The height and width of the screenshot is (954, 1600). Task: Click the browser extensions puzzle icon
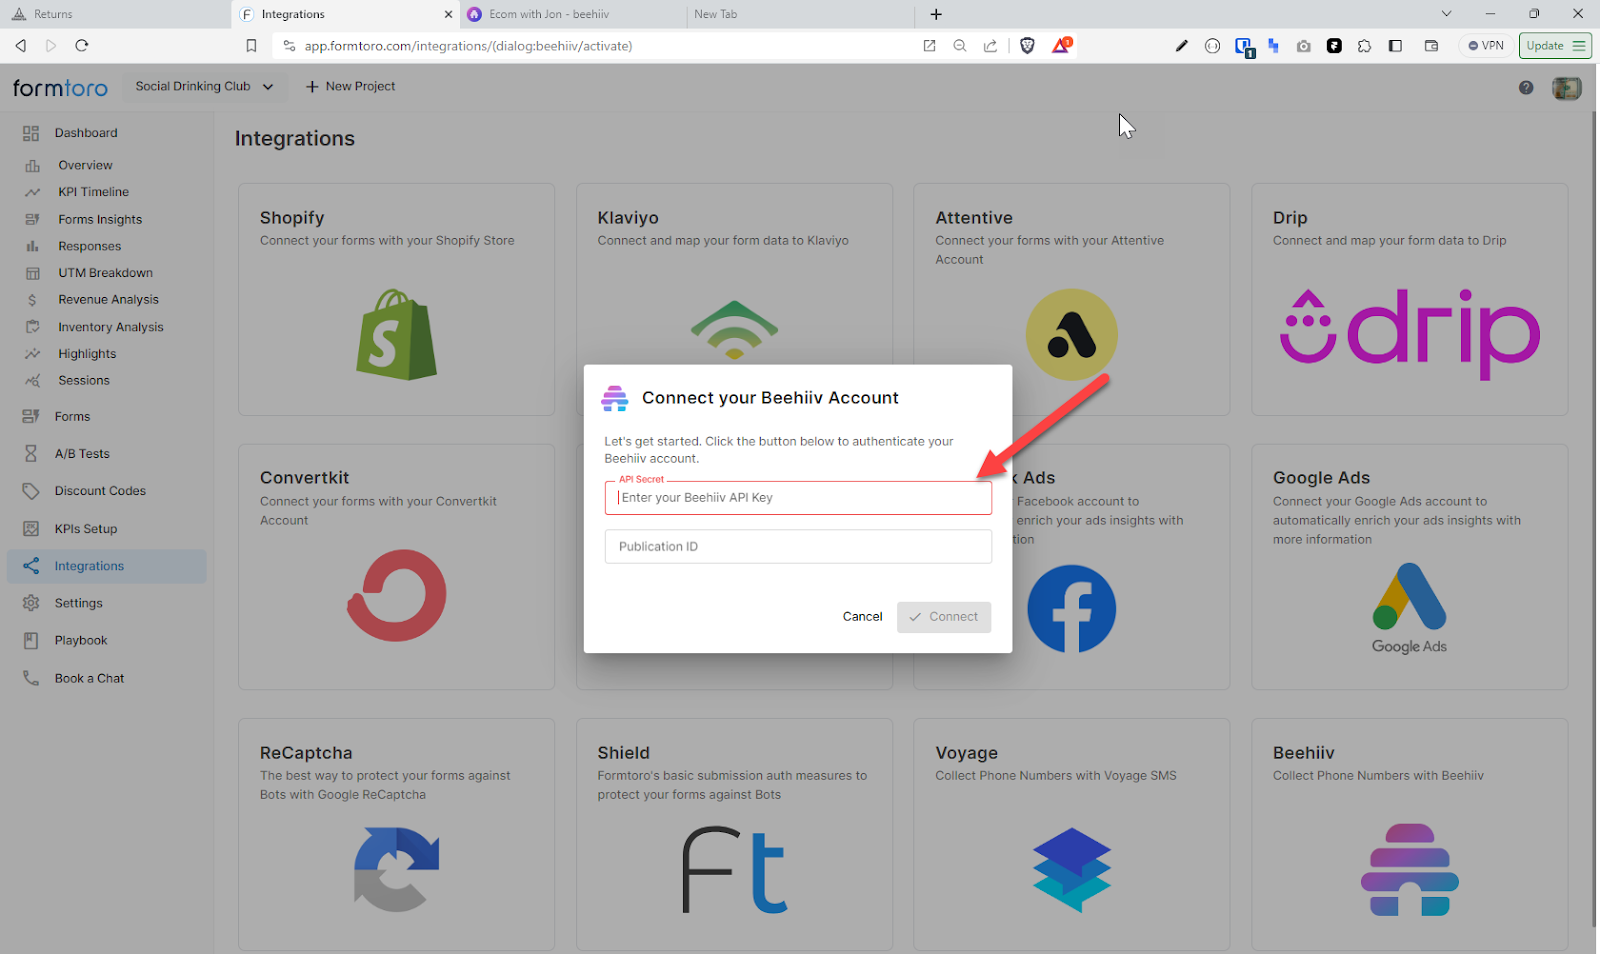pyautogui.click(x=1364, y=46)
